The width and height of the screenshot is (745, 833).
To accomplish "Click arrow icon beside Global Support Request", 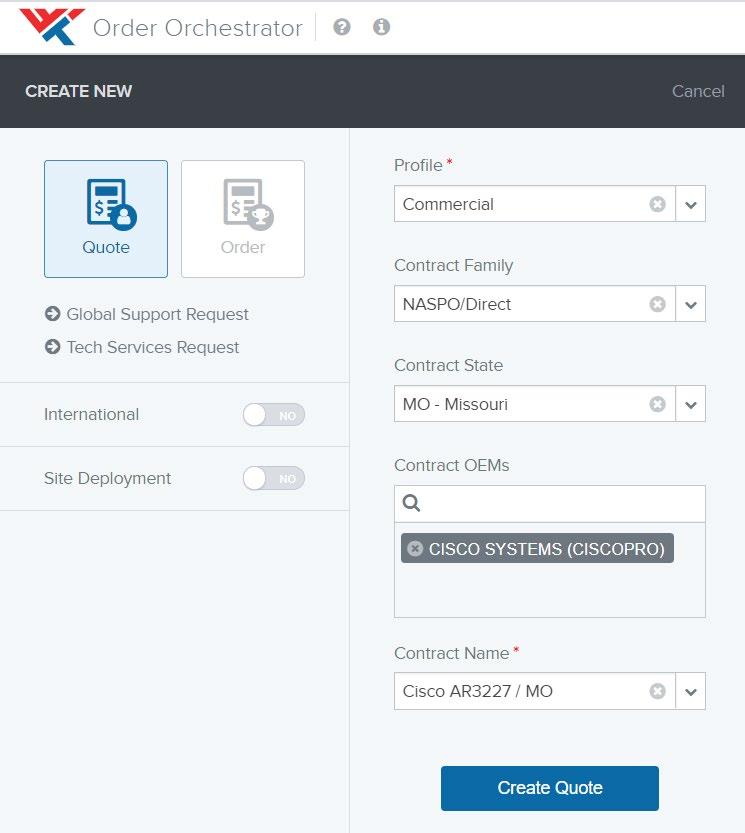I will [x=53, y=314].
